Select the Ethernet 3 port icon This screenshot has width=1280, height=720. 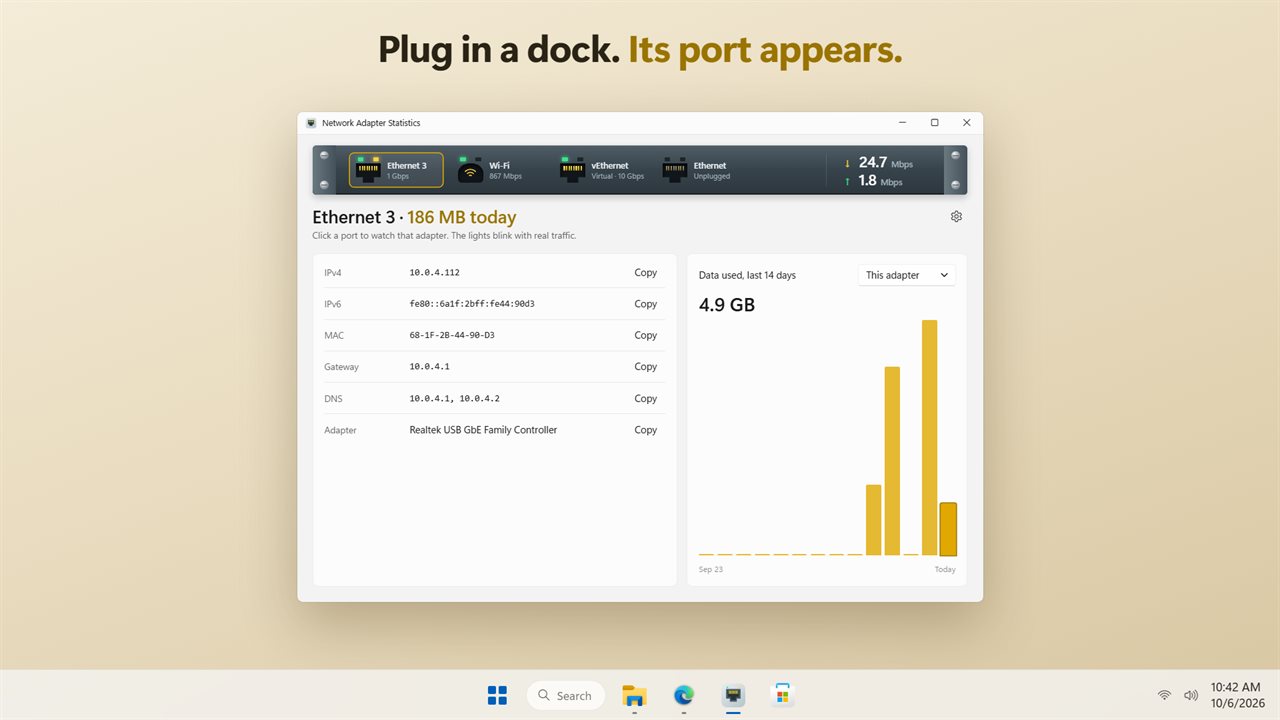coord(368,170)
